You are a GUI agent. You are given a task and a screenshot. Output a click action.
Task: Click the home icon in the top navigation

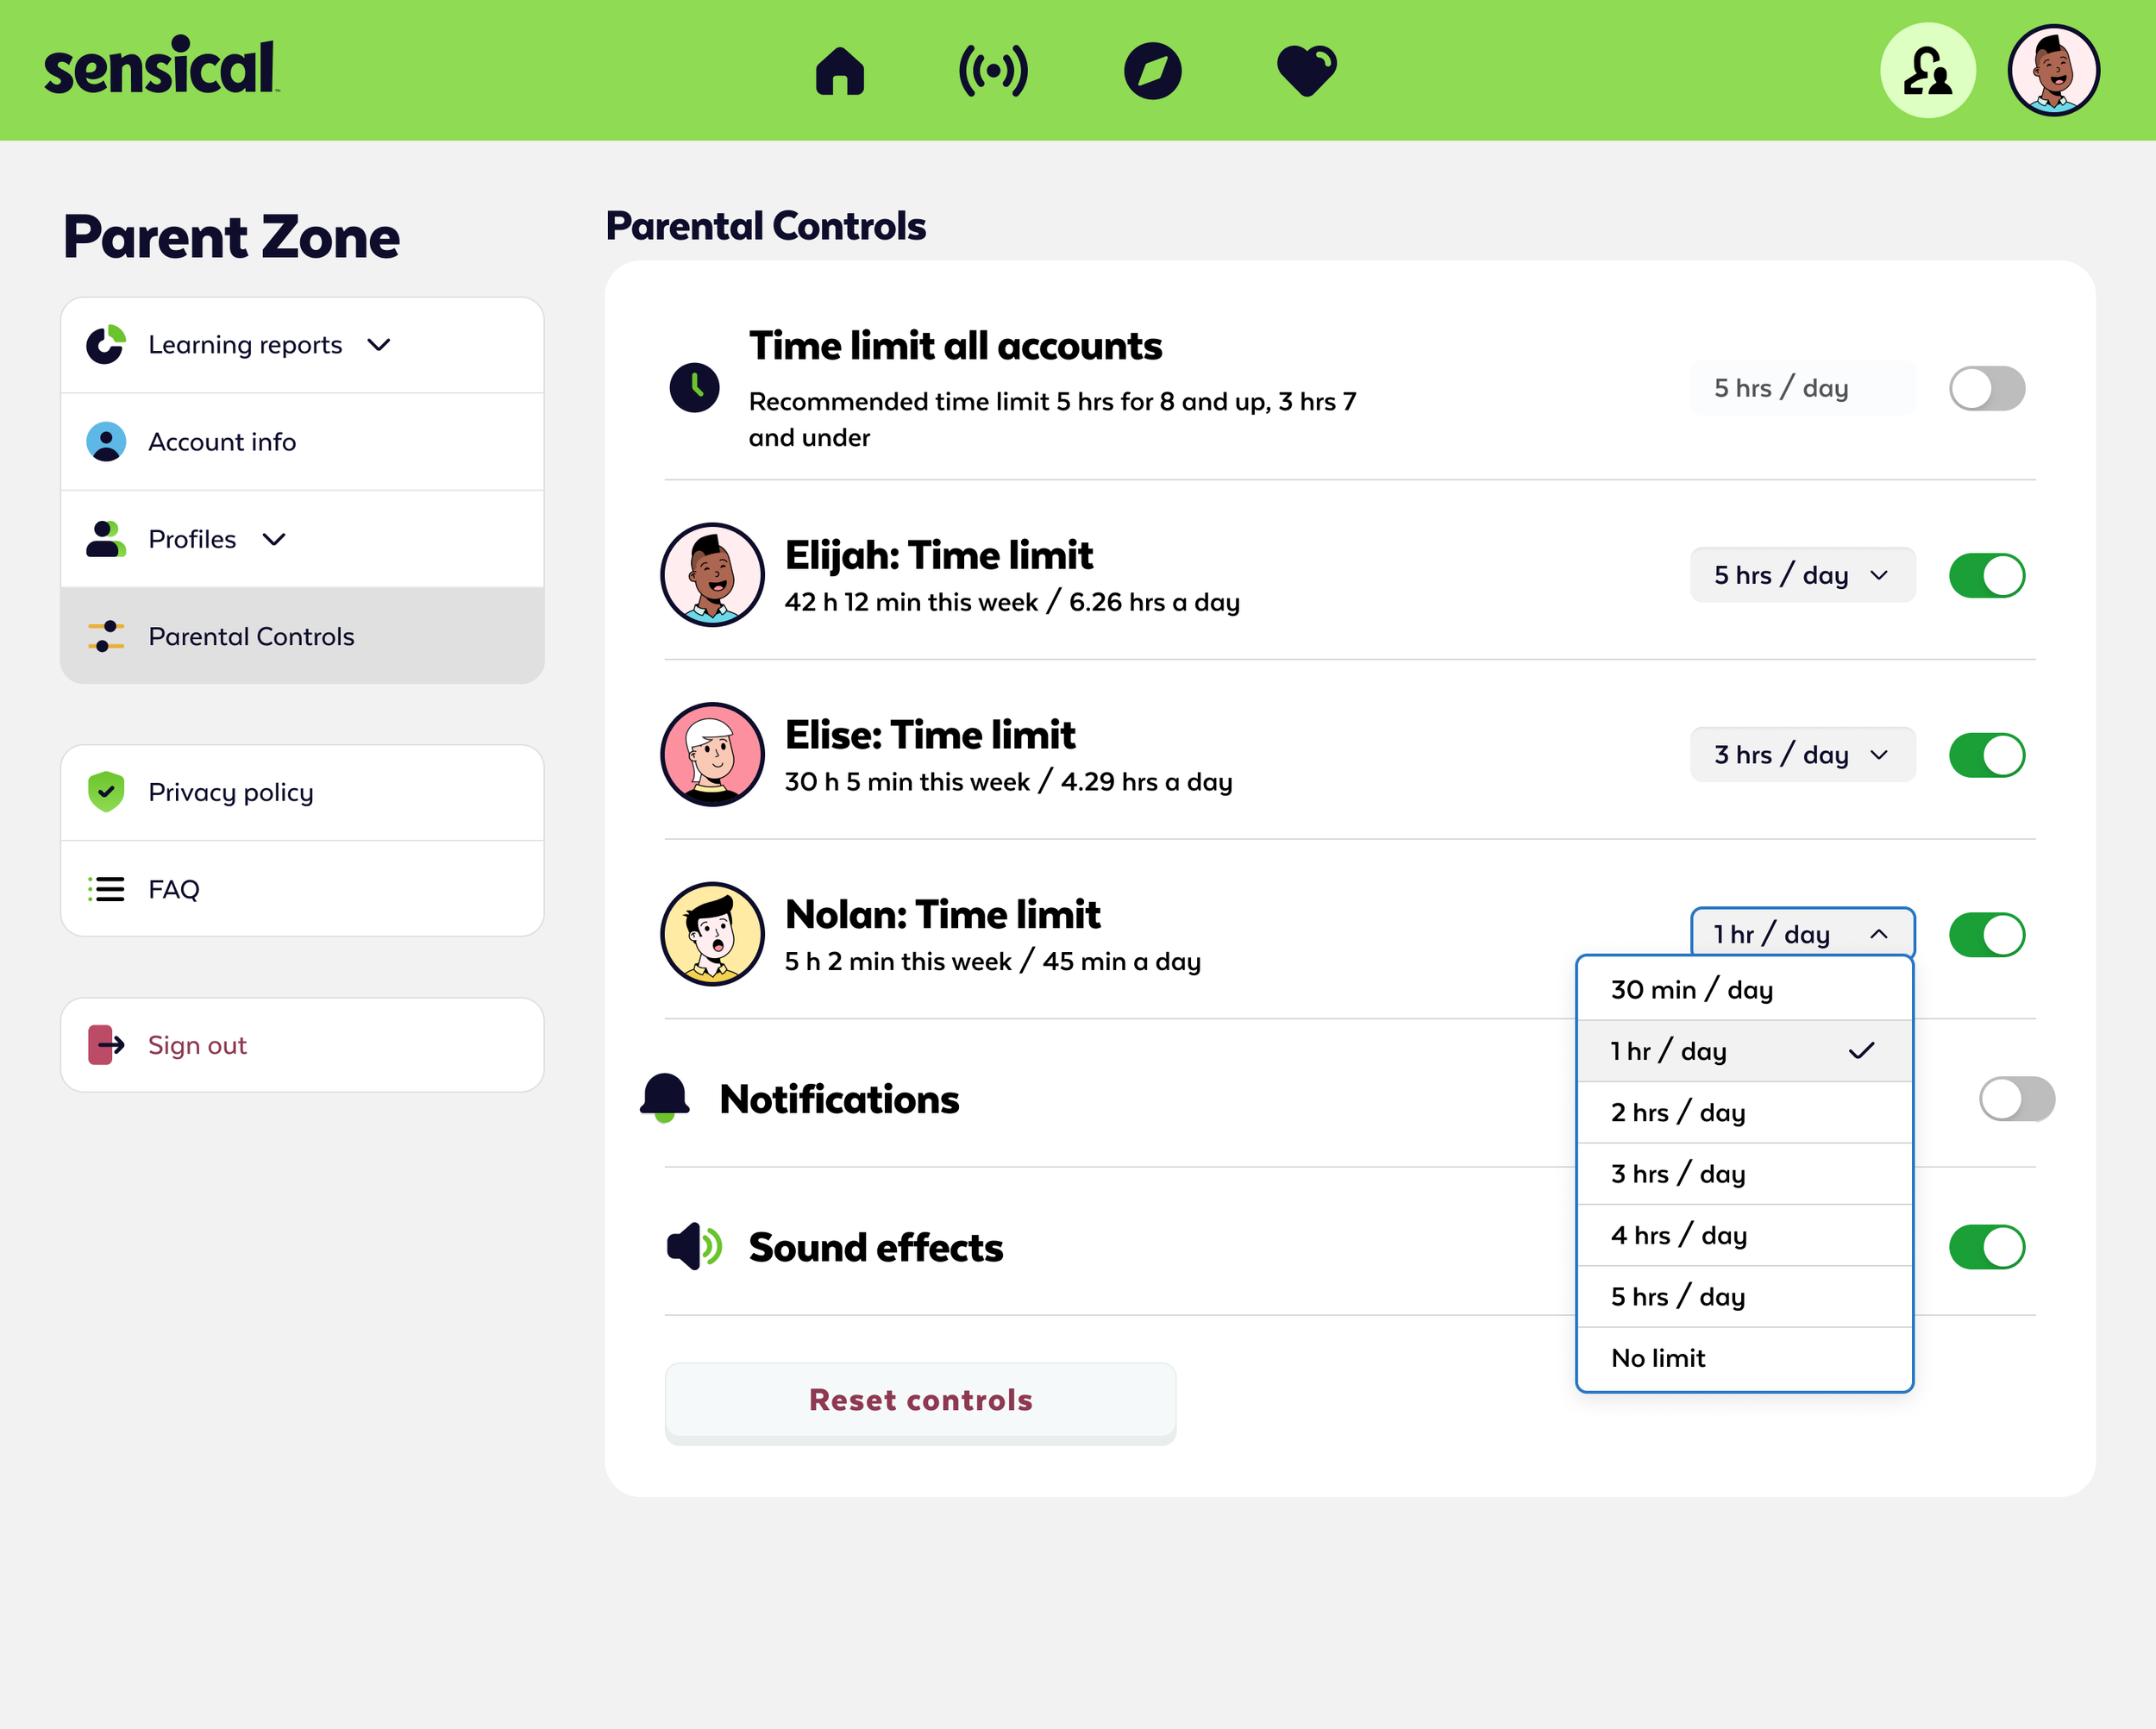click(x=841, y=70)
